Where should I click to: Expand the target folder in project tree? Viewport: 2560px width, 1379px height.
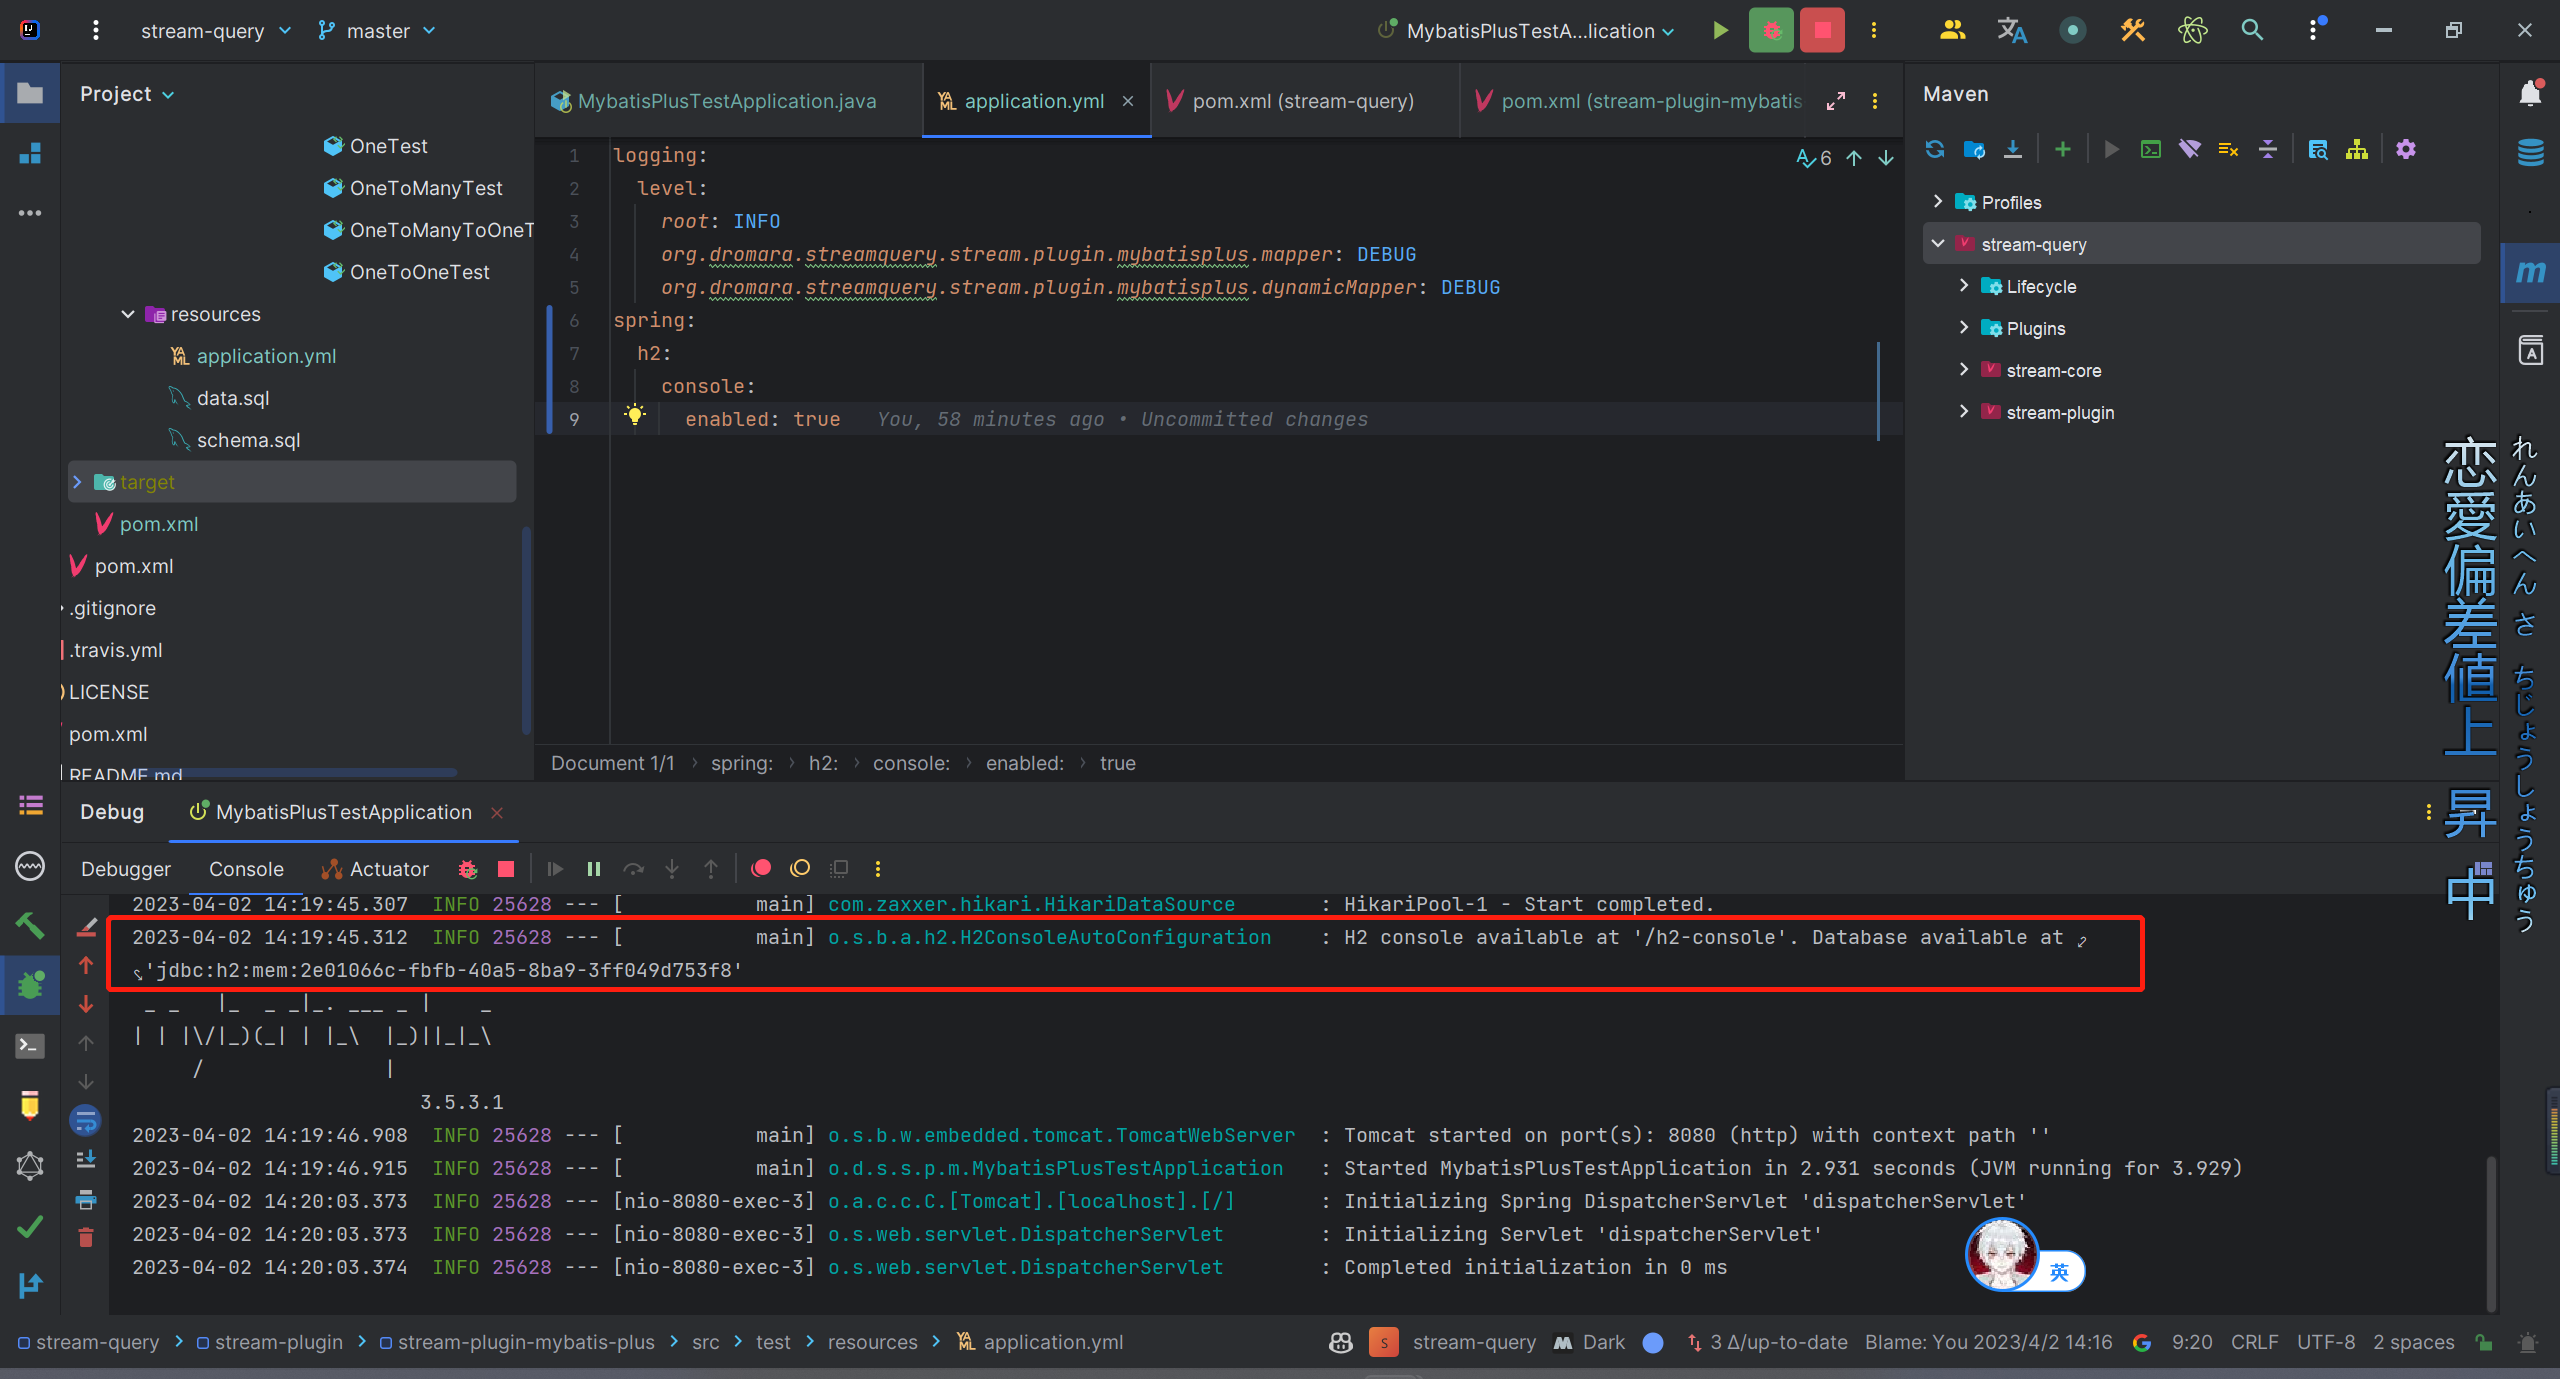[x=77, y=482]
